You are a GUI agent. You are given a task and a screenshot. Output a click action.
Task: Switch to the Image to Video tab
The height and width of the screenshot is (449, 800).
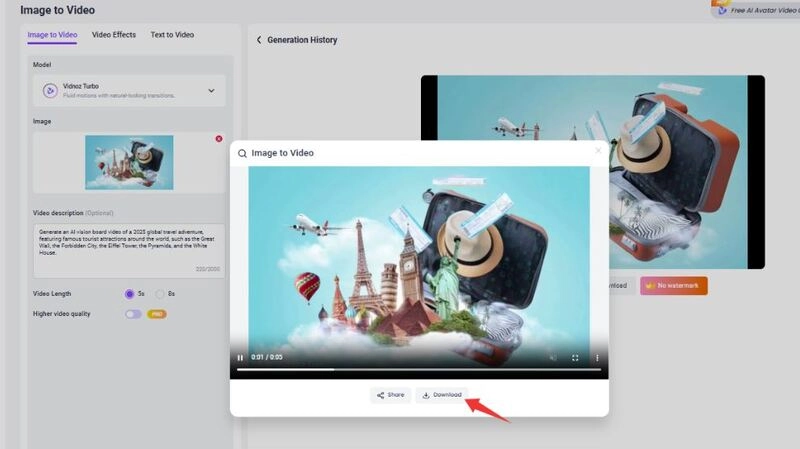tap(52, 35)
